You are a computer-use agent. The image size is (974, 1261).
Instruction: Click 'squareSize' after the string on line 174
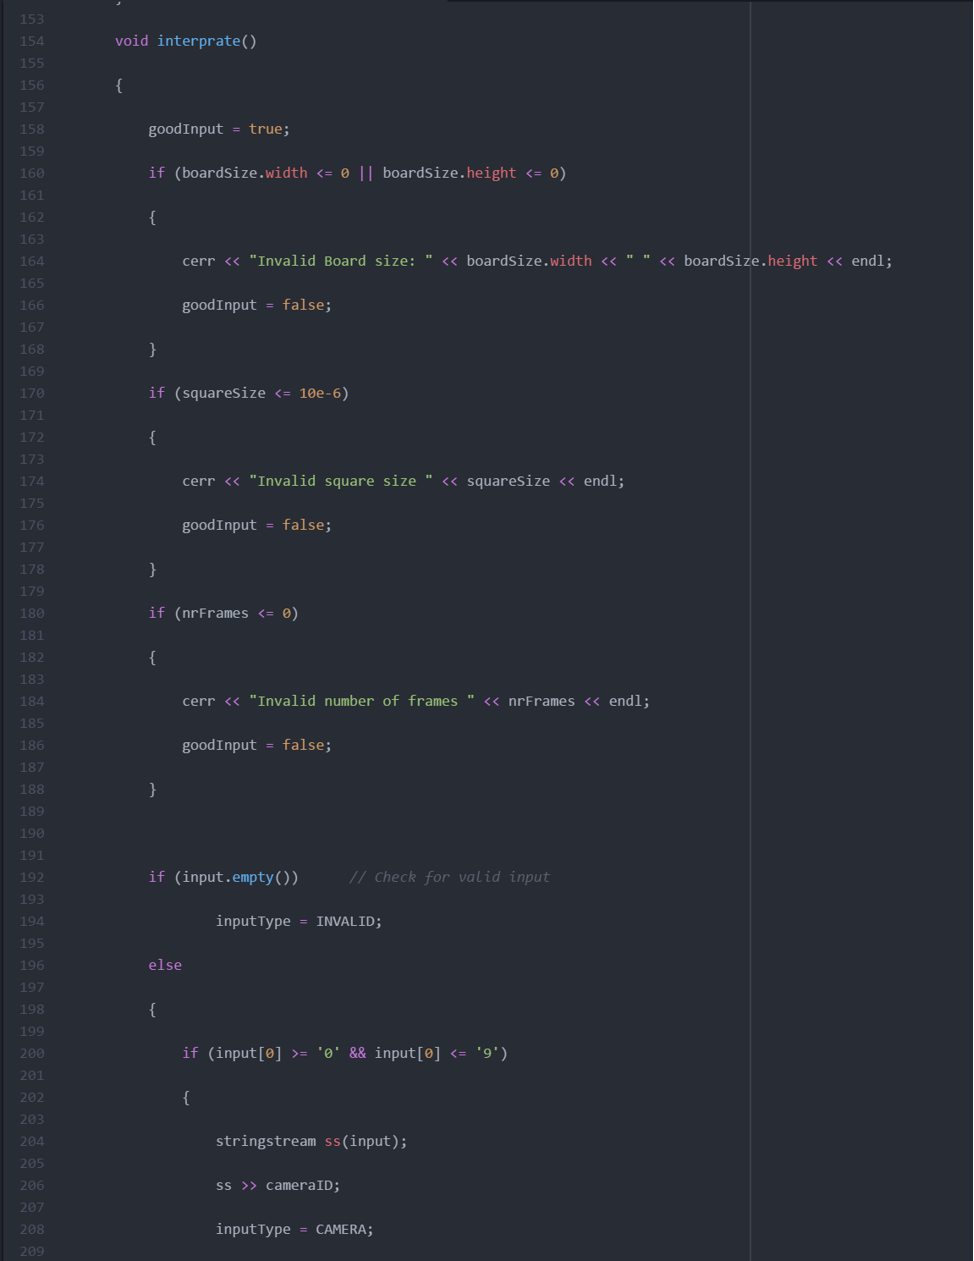tap(508, 481)
